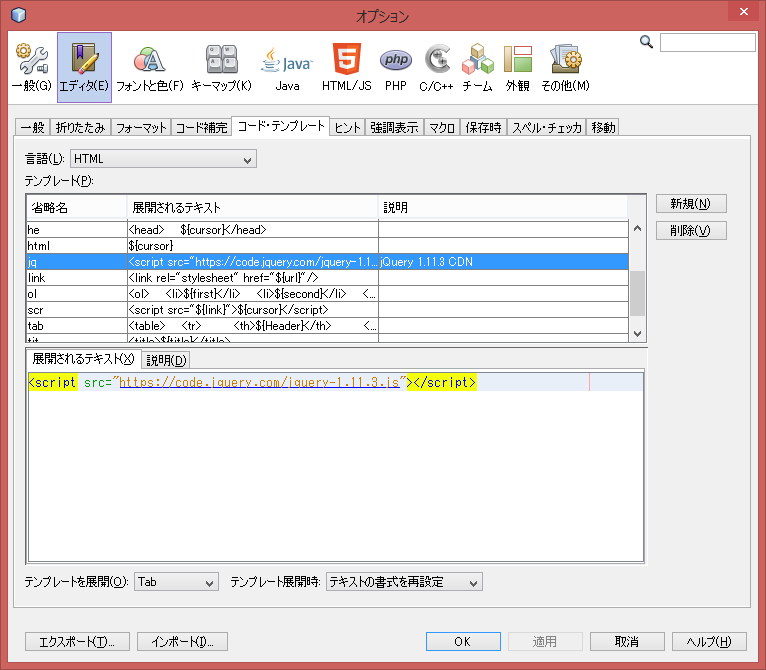This screenshot has height=670, width=766.
Task: Click the 説明 column header
Action: coord(503,208)
